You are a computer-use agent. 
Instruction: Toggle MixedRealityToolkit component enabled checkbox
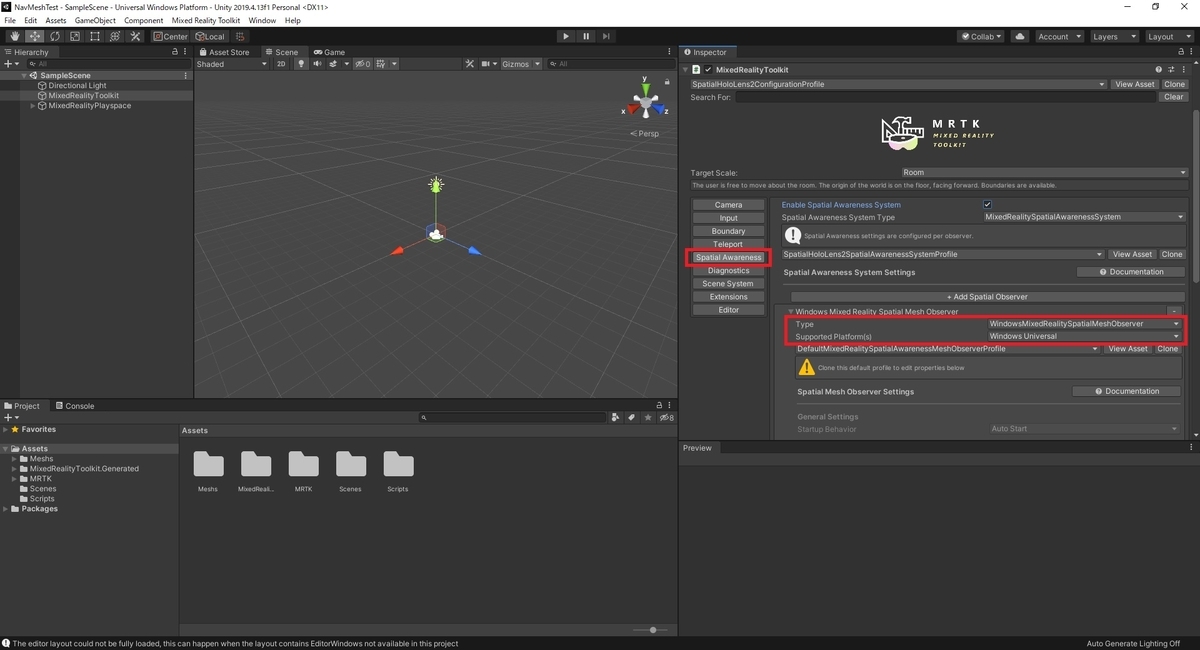tap(709, 70)
